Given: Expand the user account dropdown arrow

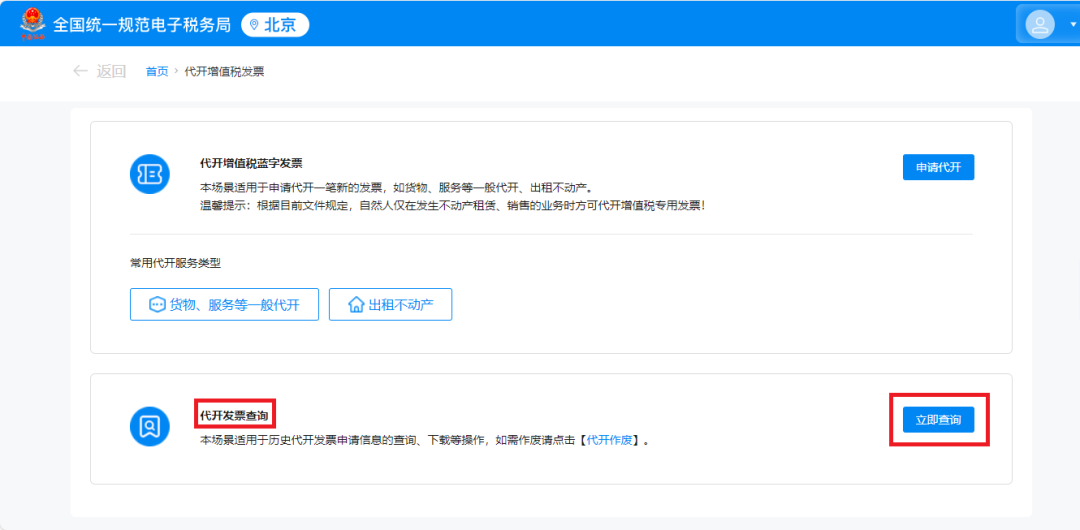Looking at the screenshot, I should point(1072,25).
